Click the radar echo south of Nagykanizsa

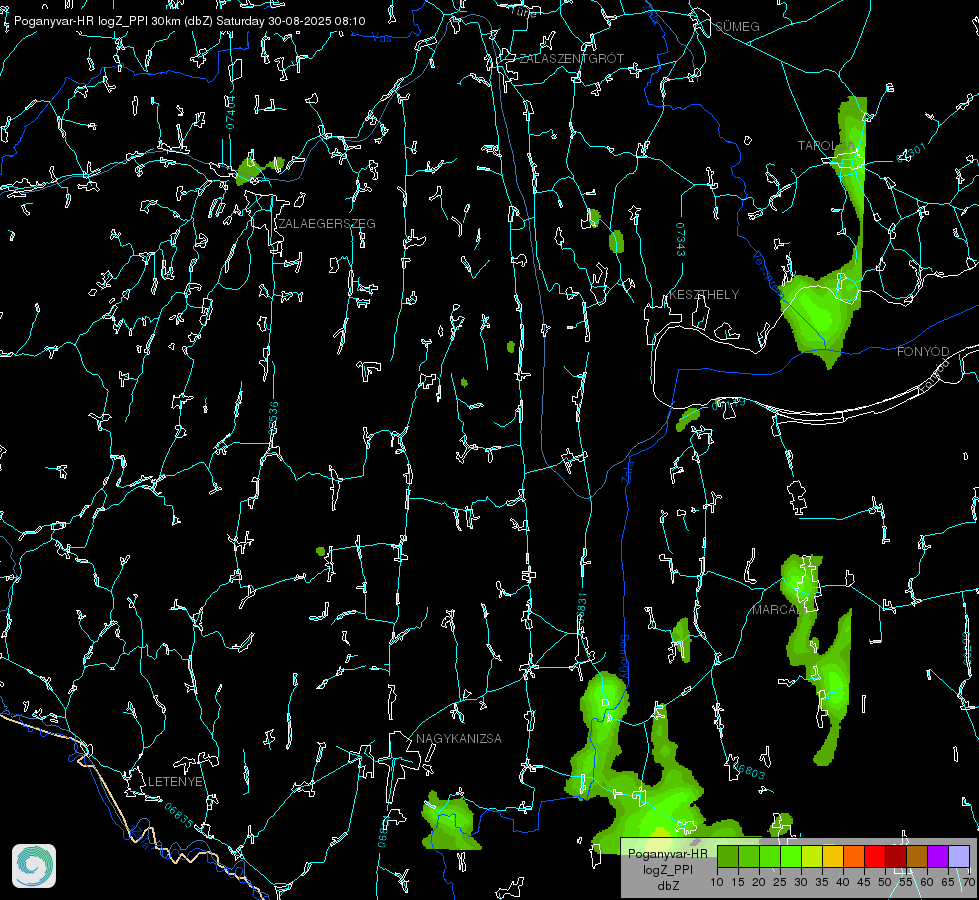click(x=450, y=823)
